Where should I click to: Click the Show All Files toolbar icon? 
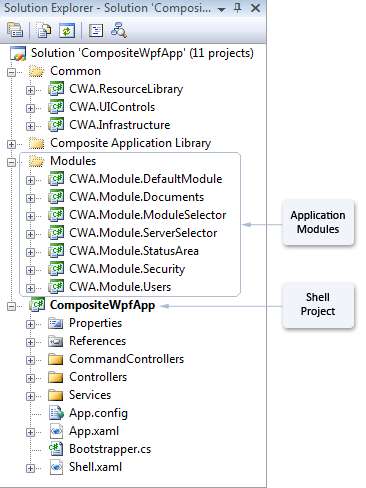coord(43,30)
